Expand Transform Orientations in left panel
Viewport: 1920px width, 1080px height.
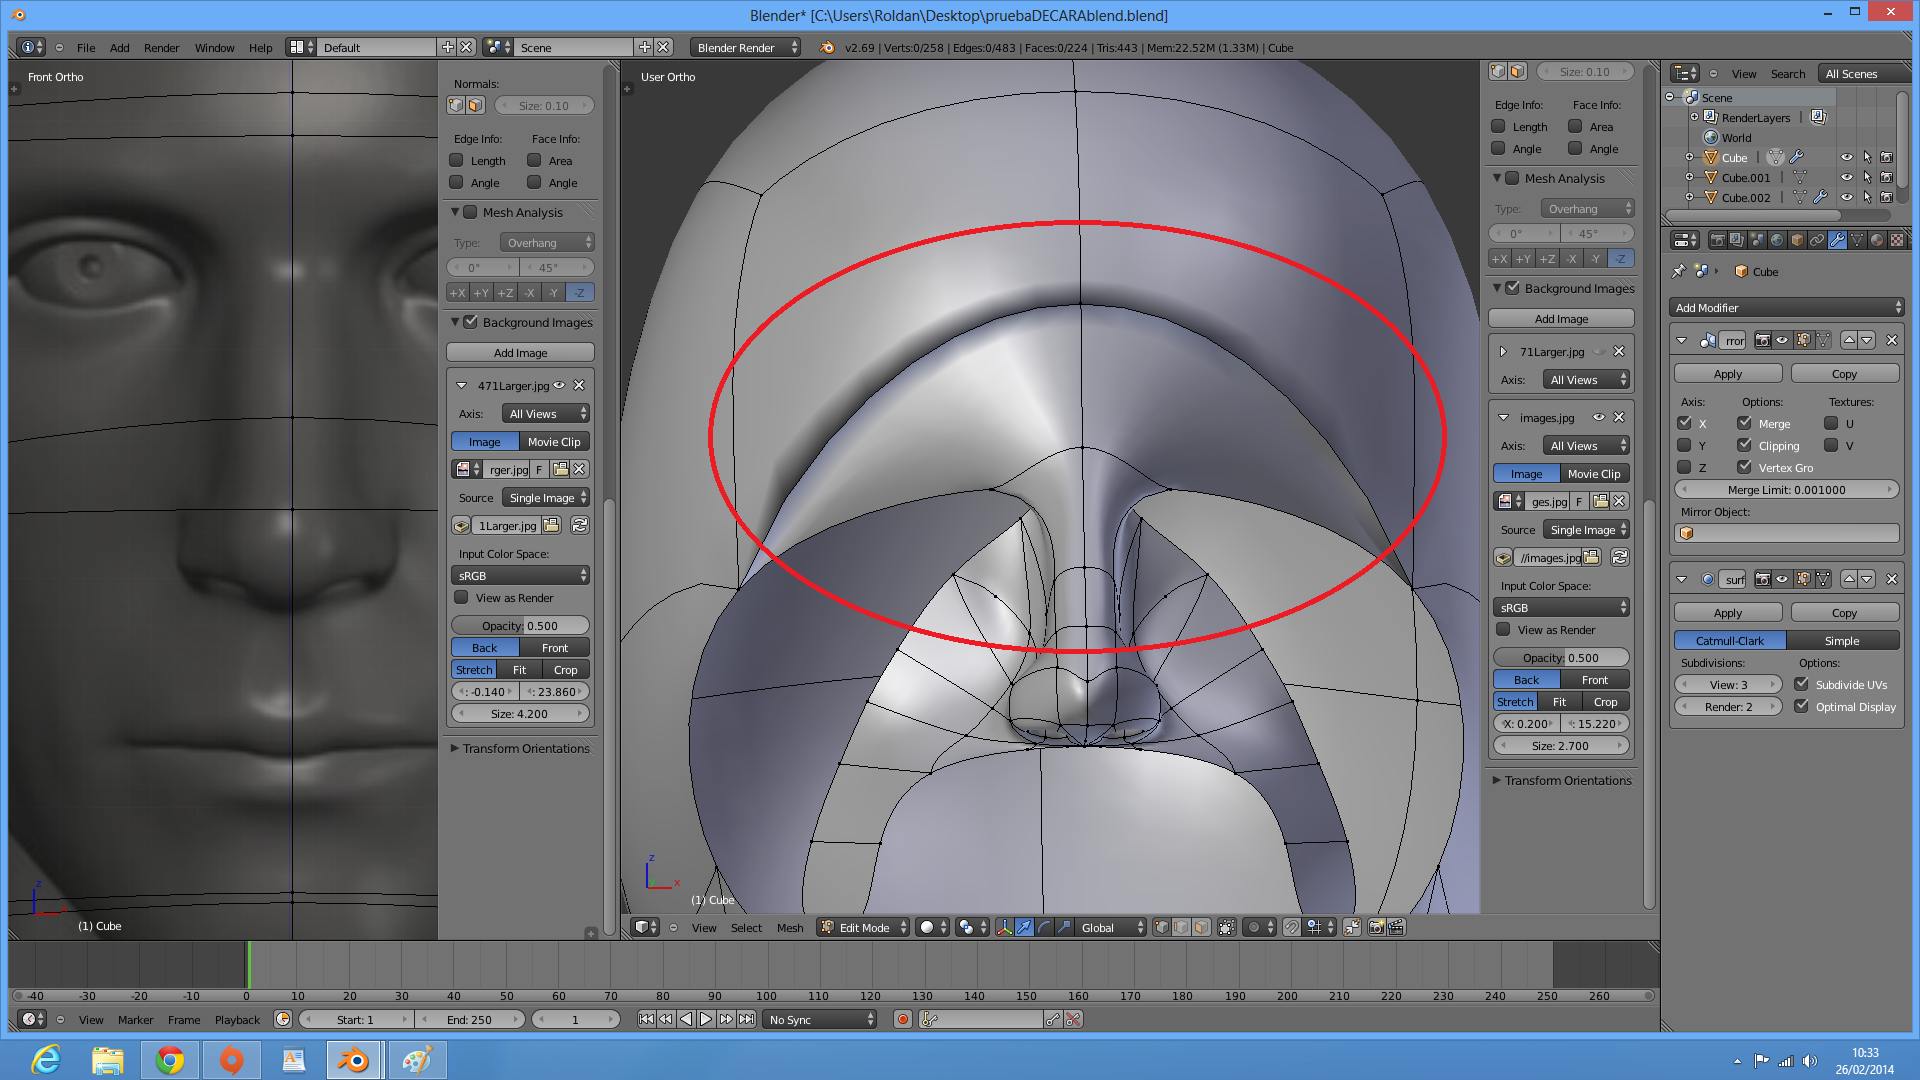coord(520,748)
